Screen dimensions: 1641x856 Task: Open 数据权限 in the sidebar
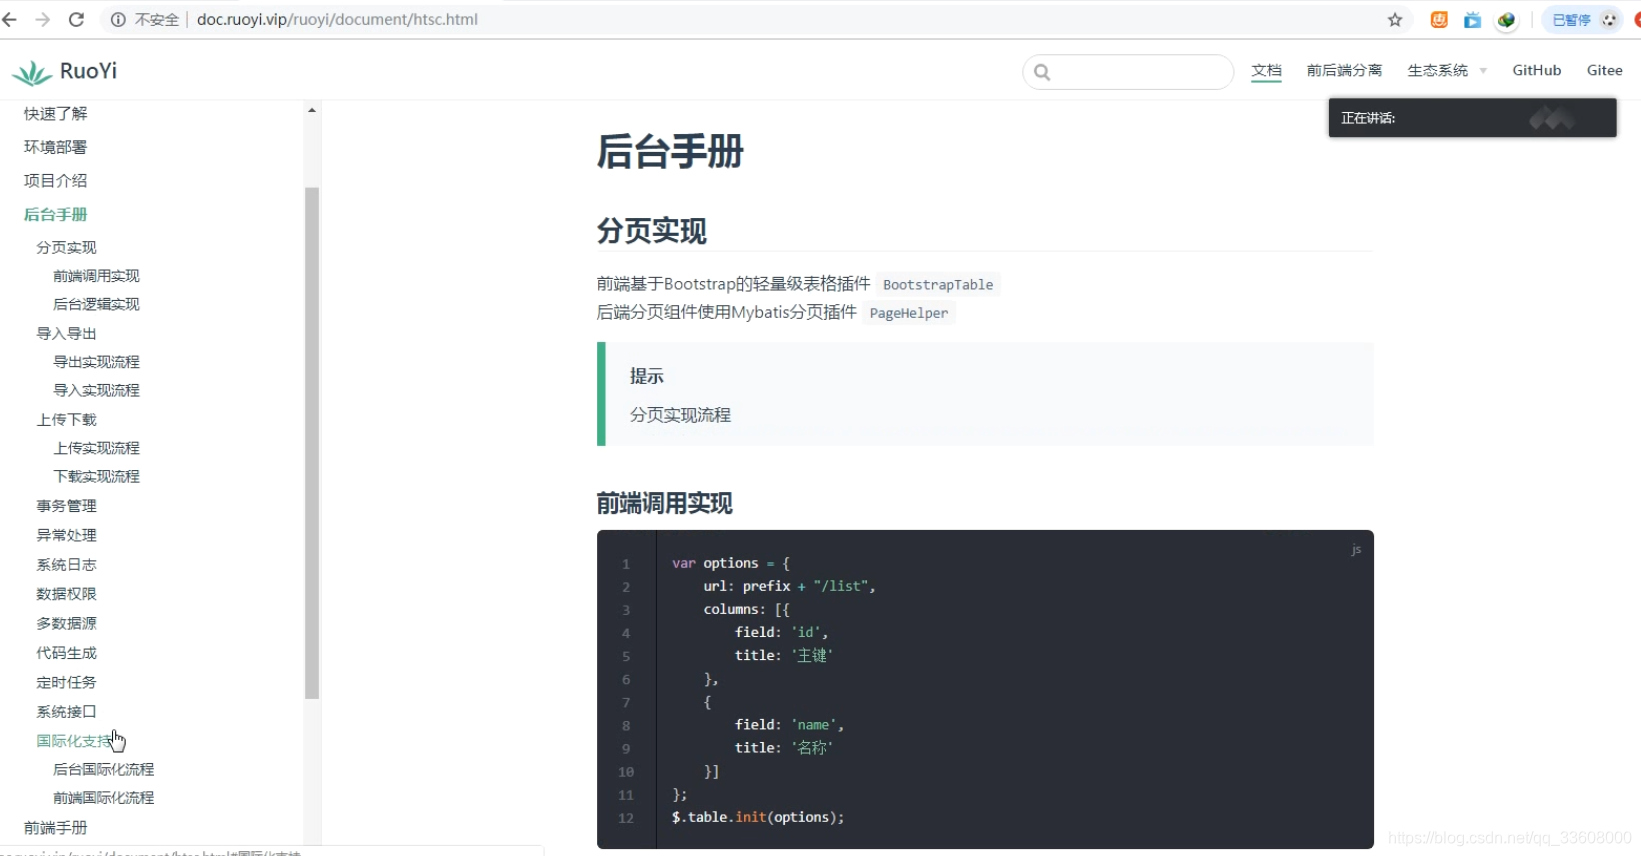pos(67,594)
